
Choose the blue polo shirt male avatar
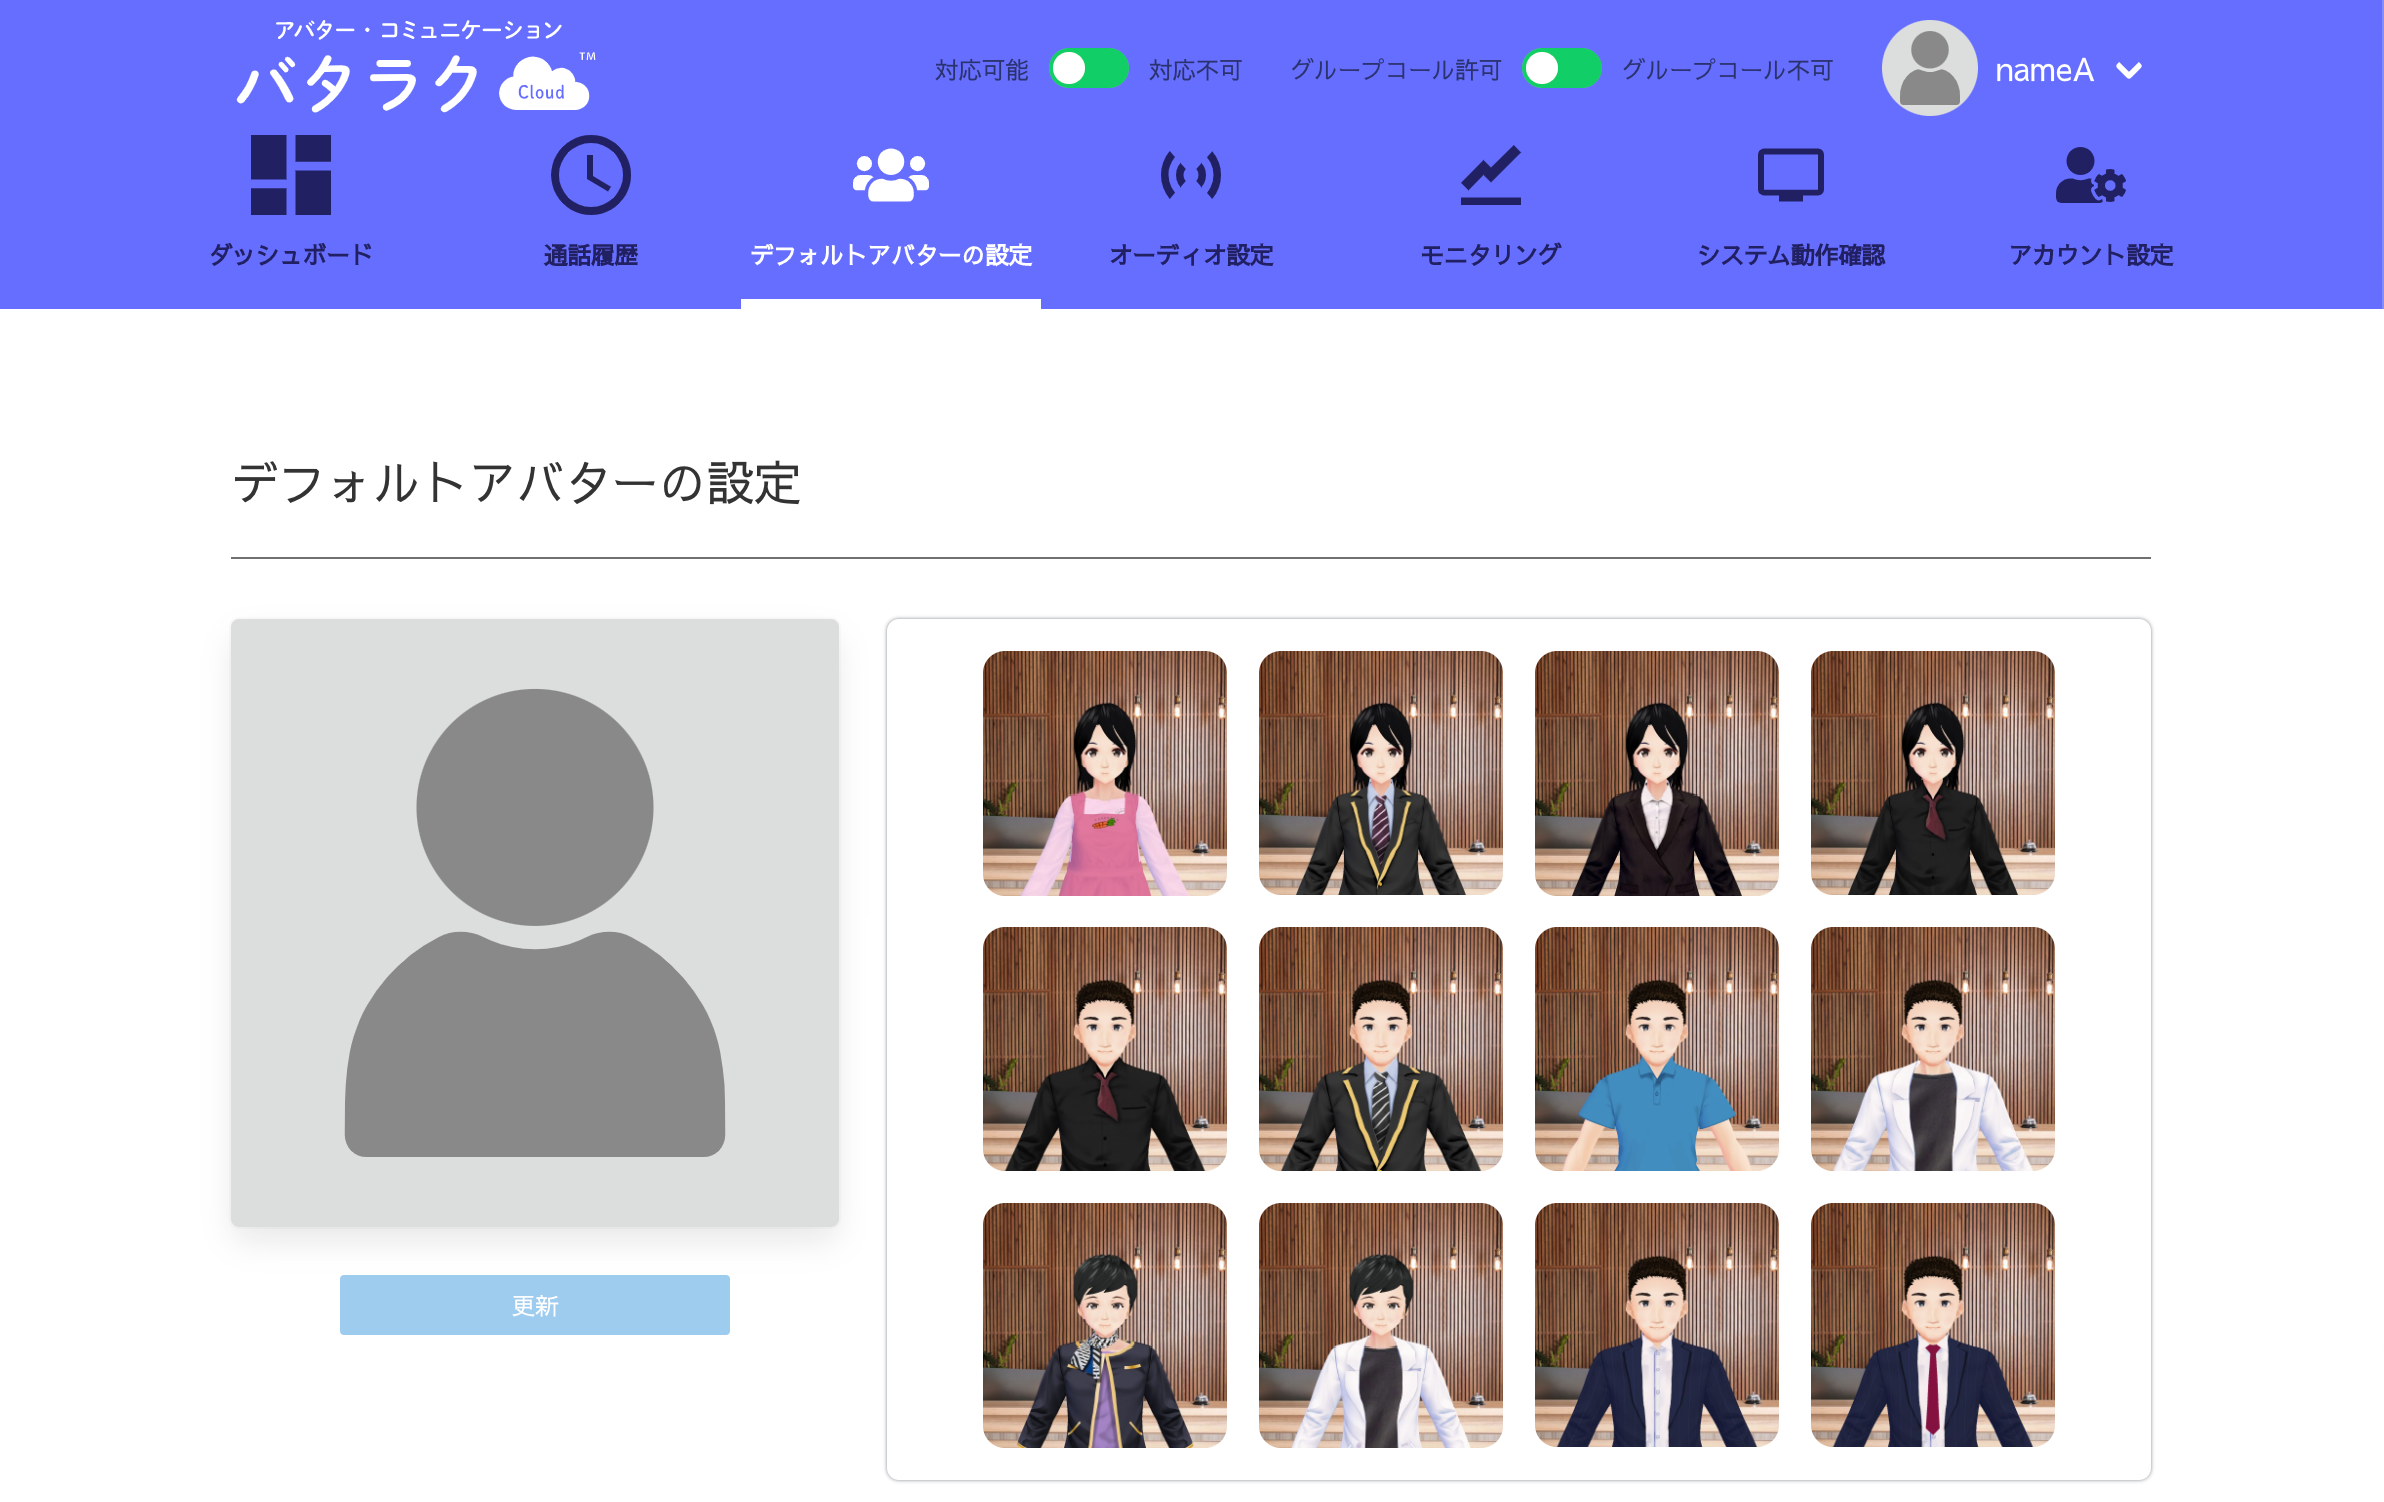coord(1656,1049)
